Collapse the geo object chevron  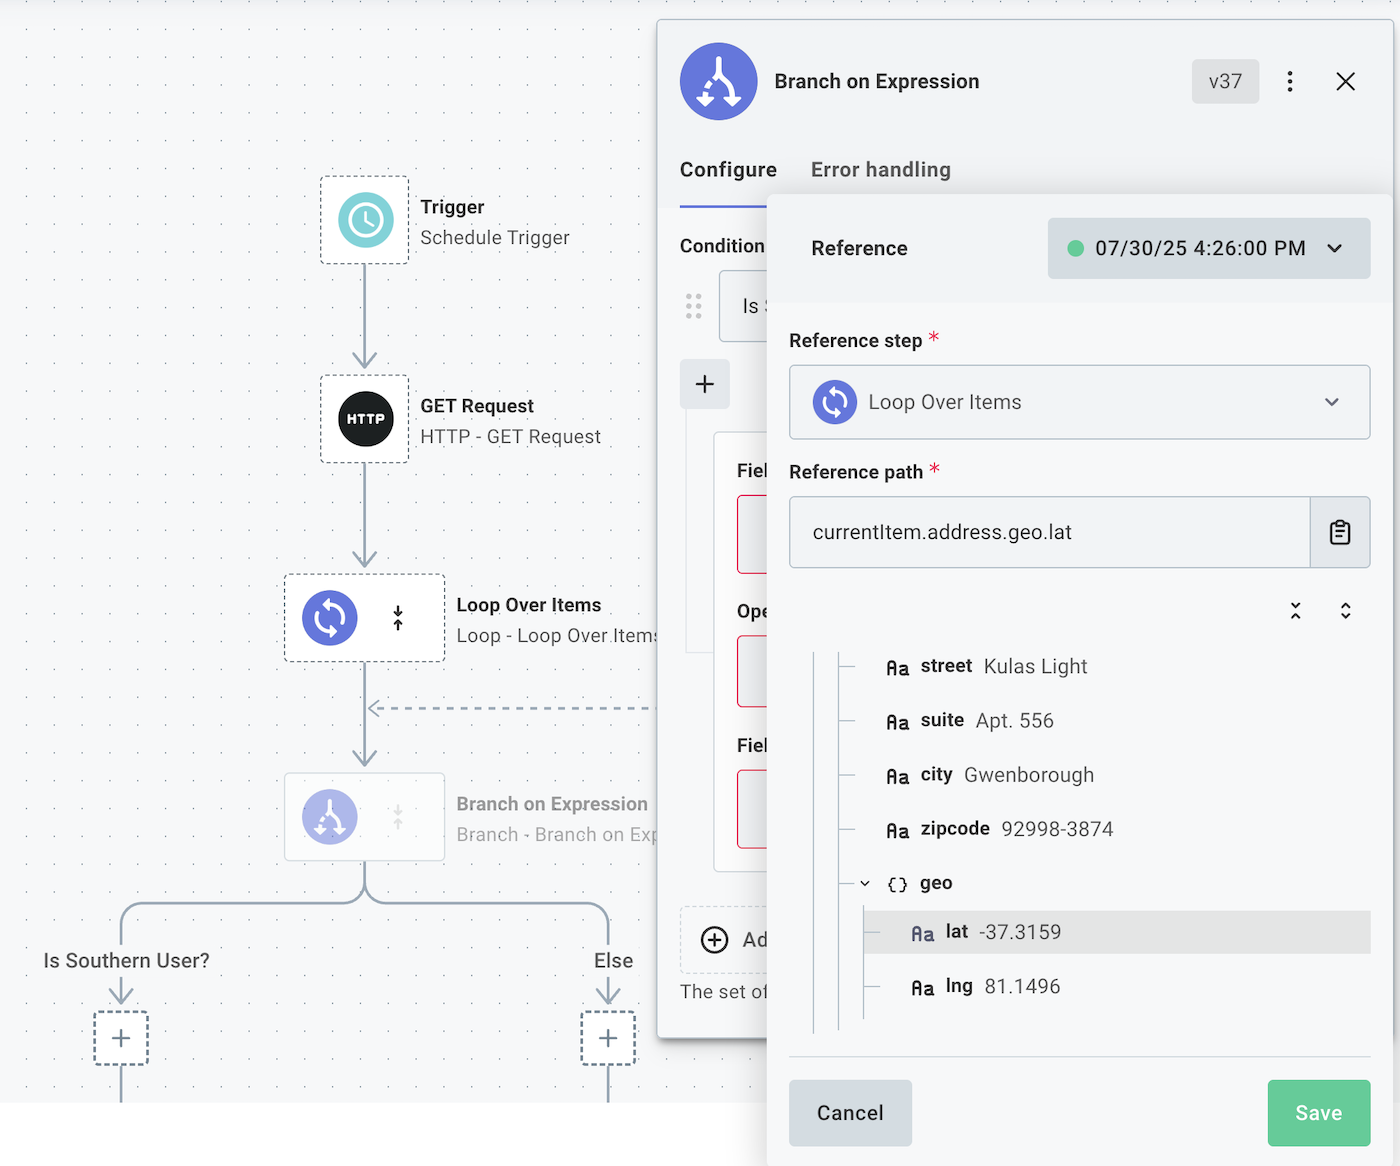click(865, 883)
